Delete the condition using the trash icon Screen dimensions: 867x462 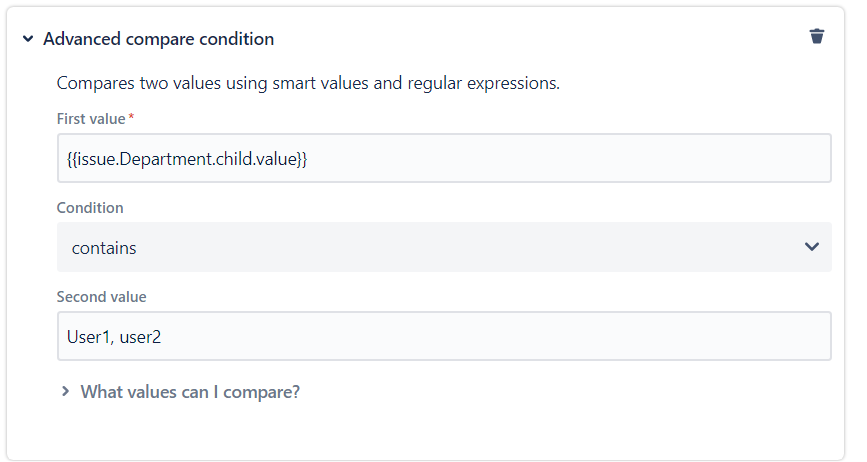click(x=817, y=37)
